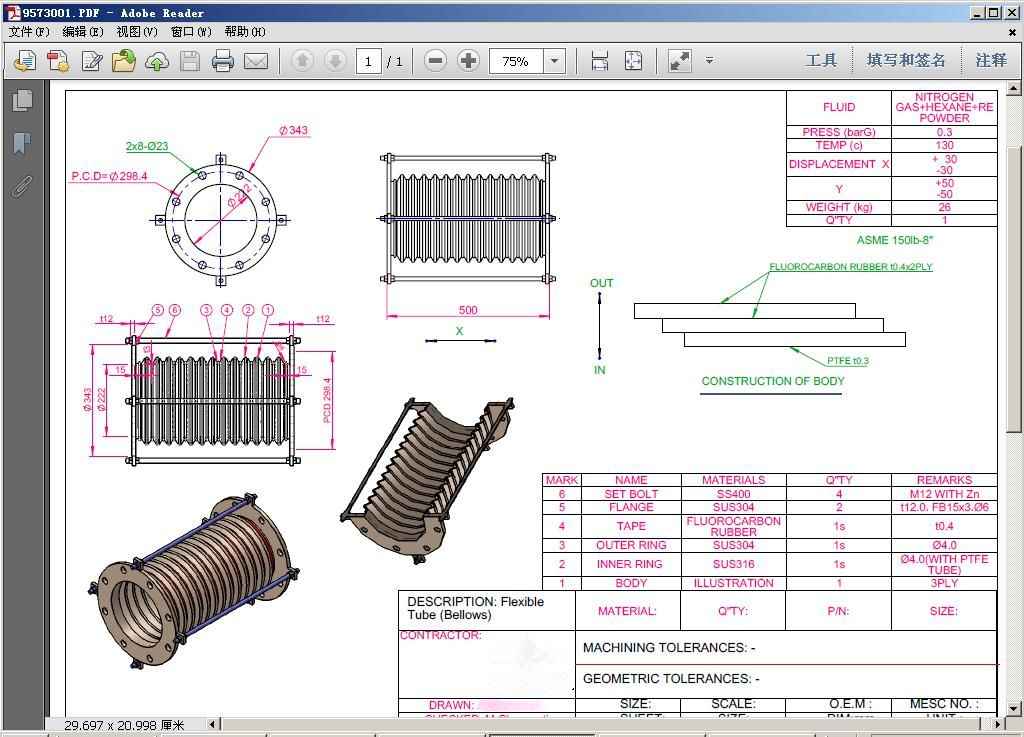This screenshot has width=1024, height=737.
Task: Click the 'Ø343' diameter label at top
Action: (x=293, y=131)
